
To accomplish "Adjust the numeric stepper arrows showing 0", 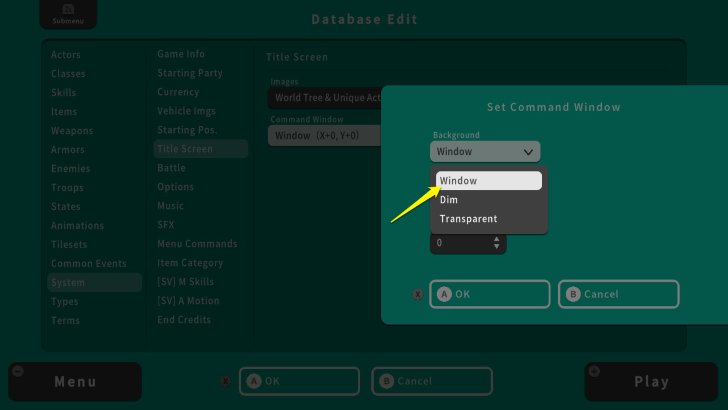I will (x=497, y=243).
